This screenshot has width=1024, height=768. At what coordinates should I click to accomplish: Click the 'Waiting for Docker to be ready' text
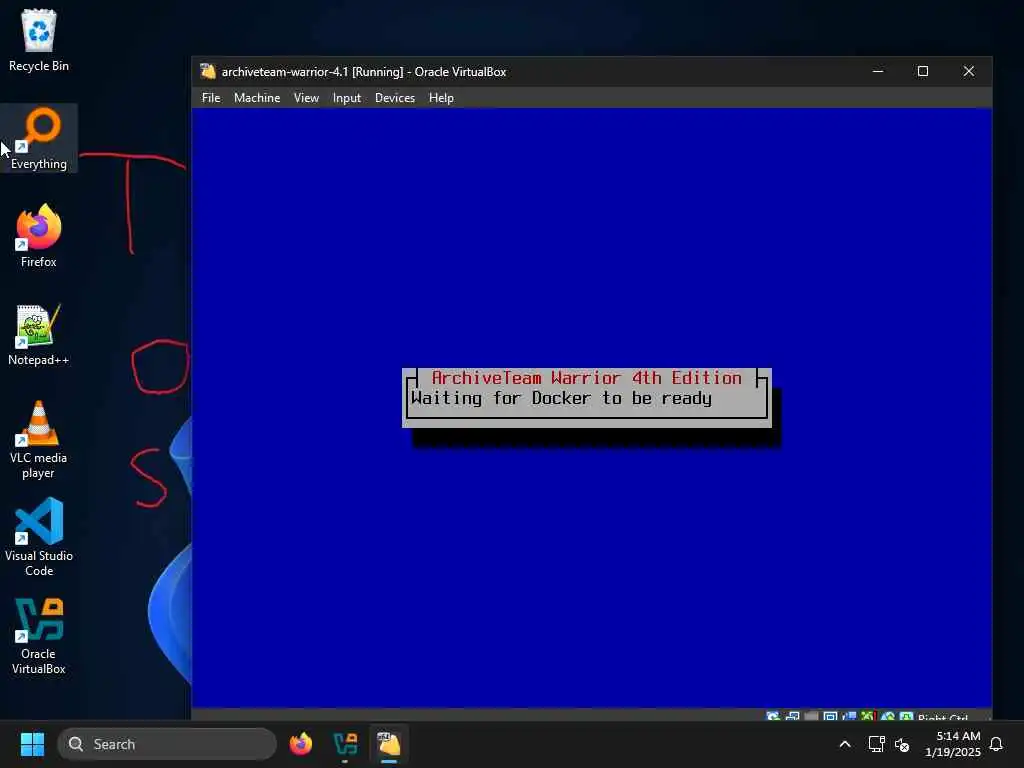click(562, 398)
